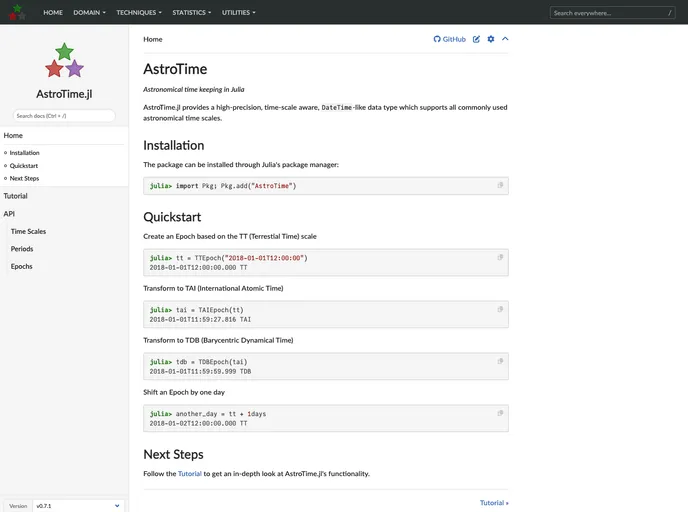Jump to Next Steps section in sidebar
The image size is (688, 512).
click(x=24, y=178)
